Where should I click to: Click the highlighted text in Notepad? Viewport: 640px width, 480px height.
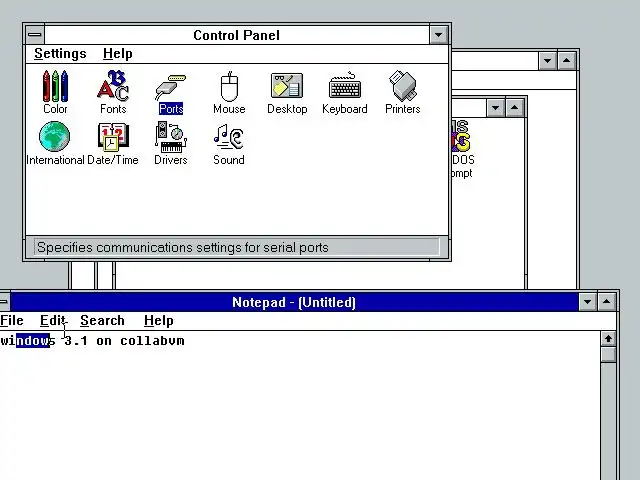33,340
